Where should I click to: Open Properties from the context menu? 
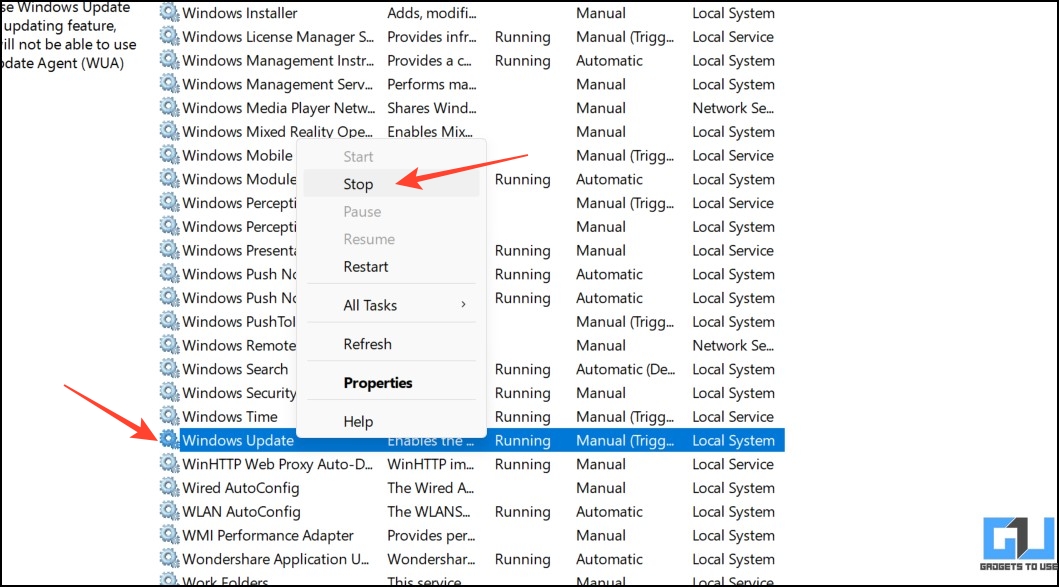coord(391,383)
